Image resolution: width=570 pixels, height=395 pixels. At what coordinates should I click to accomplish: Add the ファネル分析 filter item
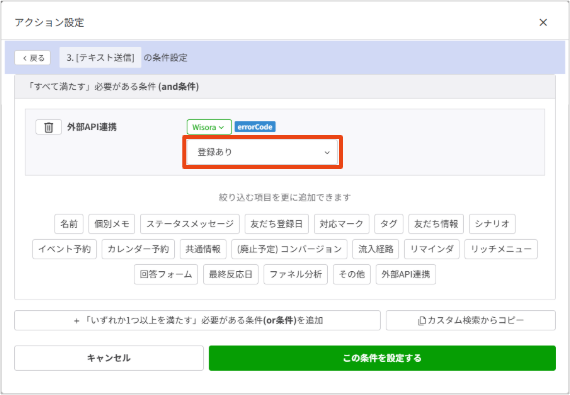click(x=296, y=274)
